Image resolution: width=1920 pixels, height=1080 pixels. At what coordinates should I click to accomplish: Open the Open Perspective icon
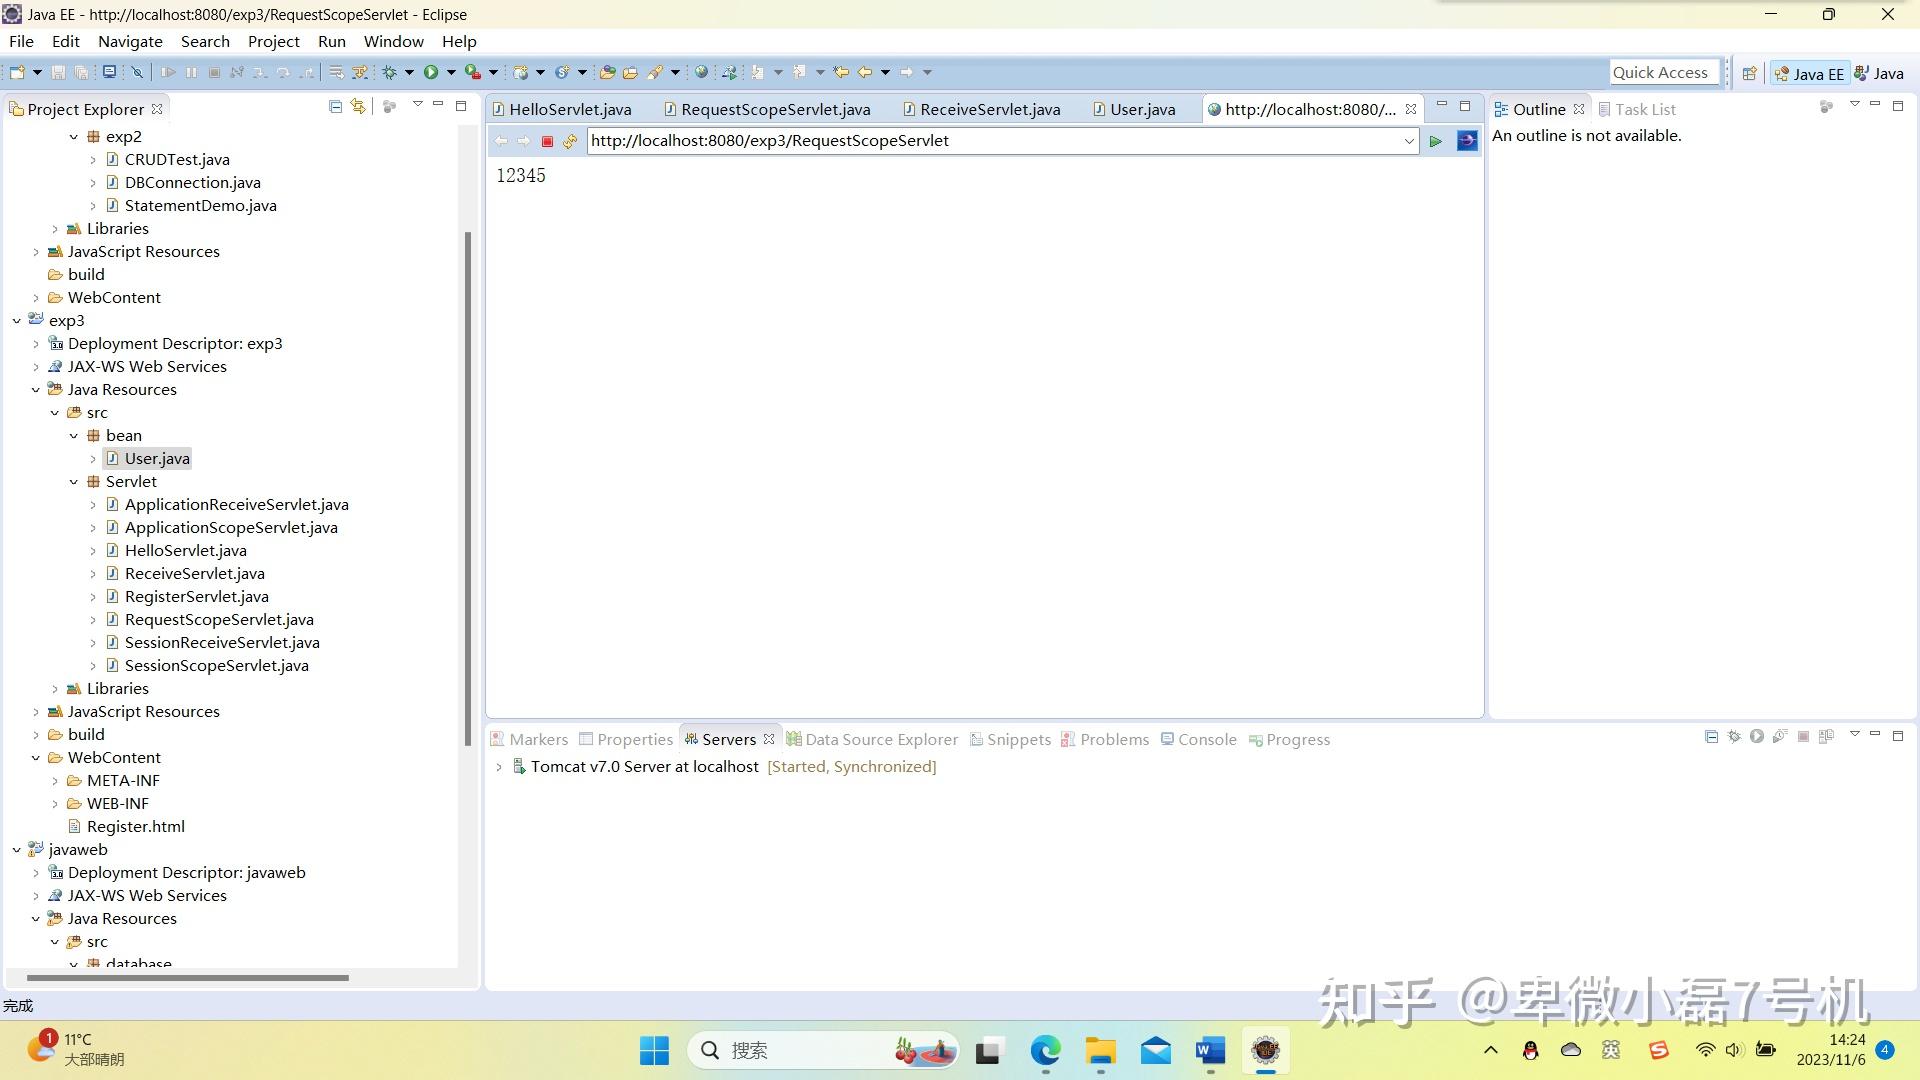point(1749,73)
